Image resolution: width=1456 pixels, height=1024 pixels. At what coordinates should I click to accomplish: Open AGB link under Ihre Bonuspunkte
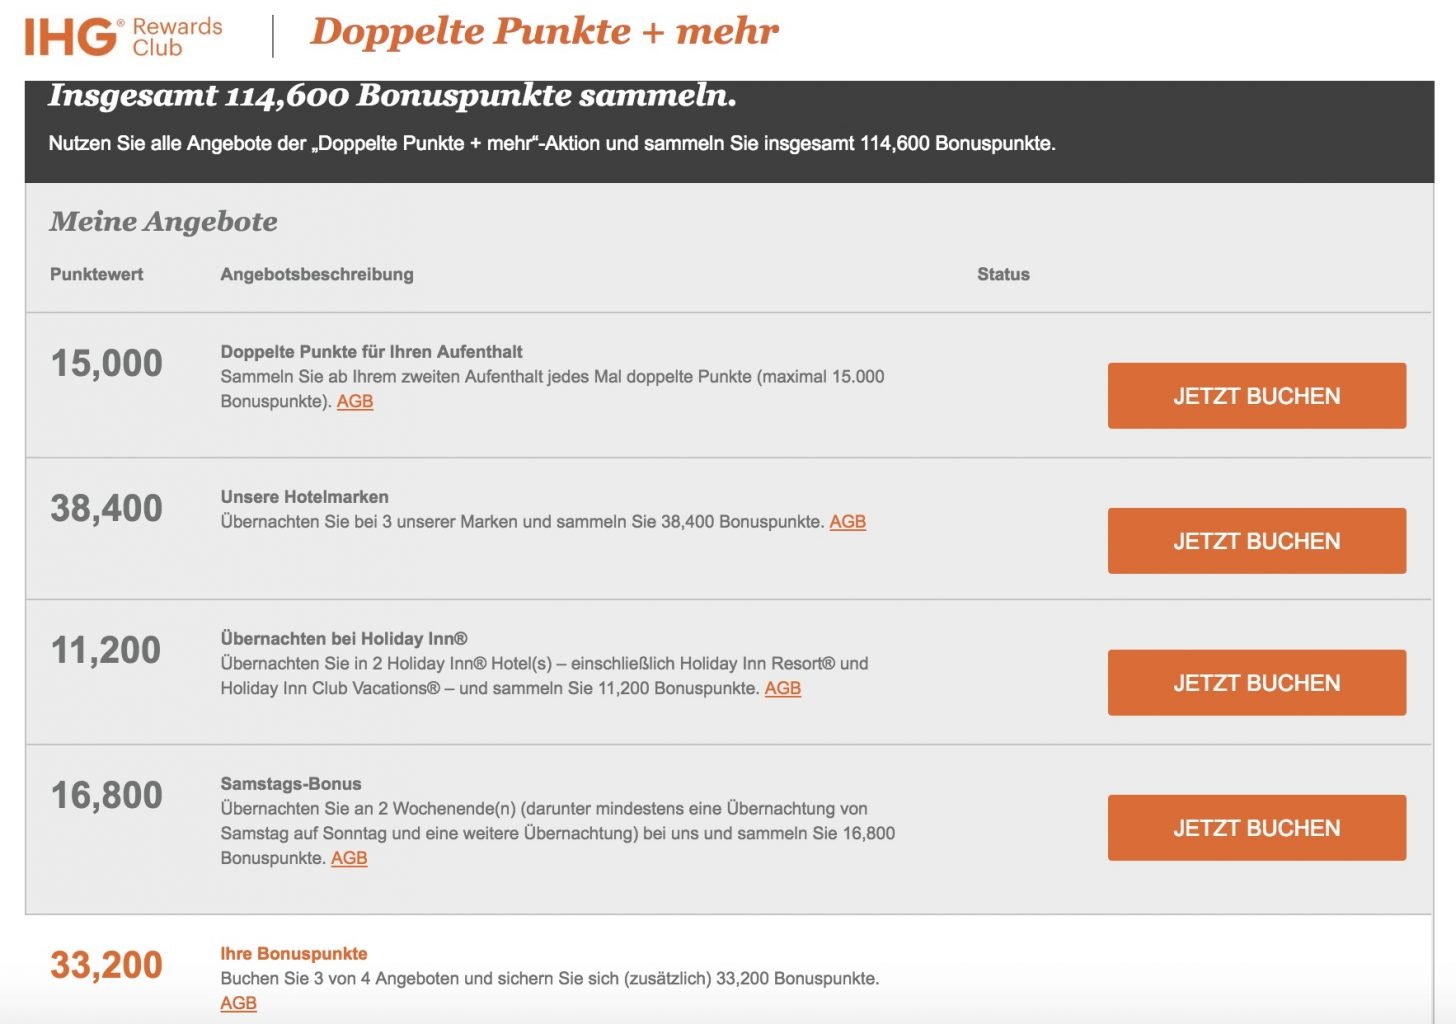tap(238, 1004)
